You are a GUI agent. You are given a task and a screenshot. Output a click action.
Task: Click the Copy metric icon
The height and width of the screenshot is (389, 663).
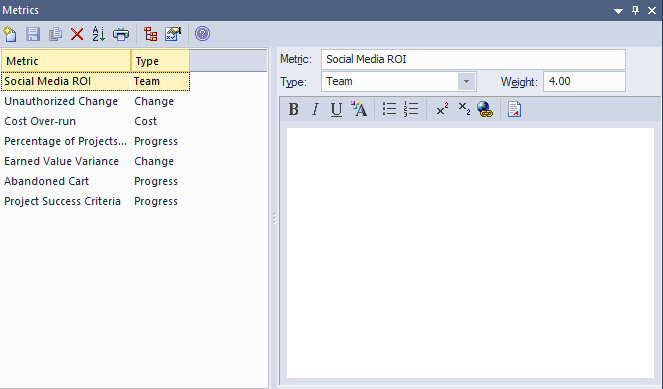click(x=55, y=34)
